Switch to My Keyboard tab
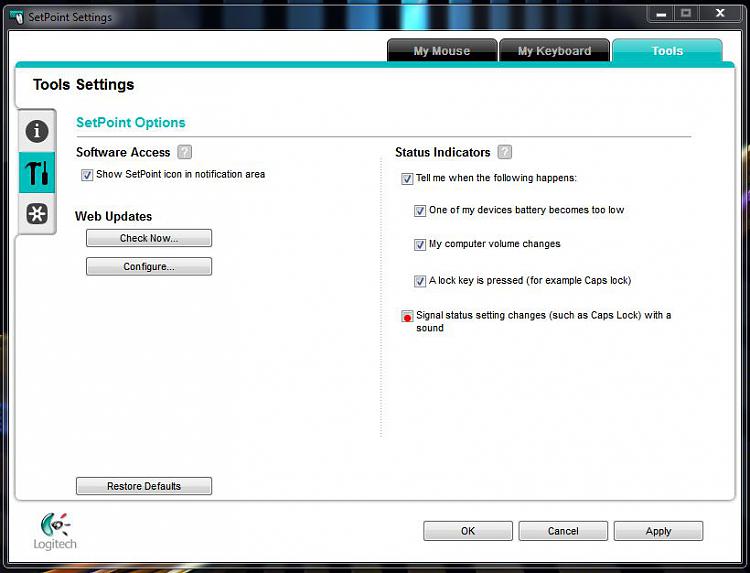The height and width of the screenshot is (573, 750). click(554, 51)
